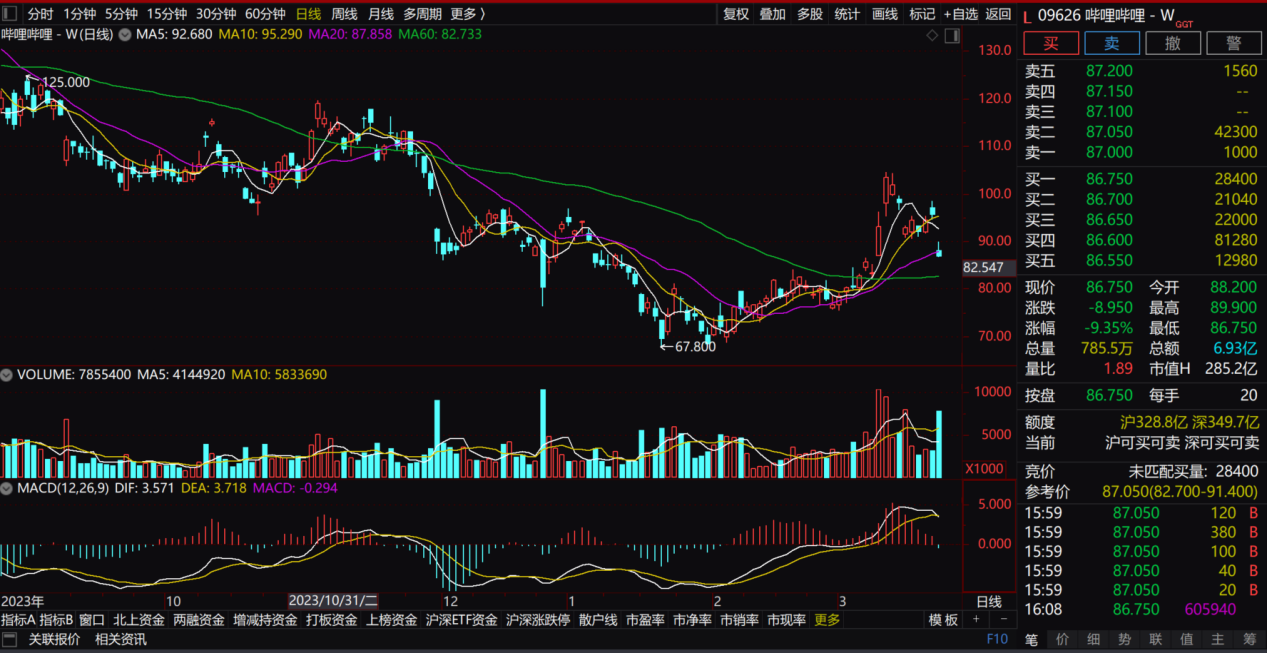Toggle 叠加 overlay mode

tap(773, 14)
